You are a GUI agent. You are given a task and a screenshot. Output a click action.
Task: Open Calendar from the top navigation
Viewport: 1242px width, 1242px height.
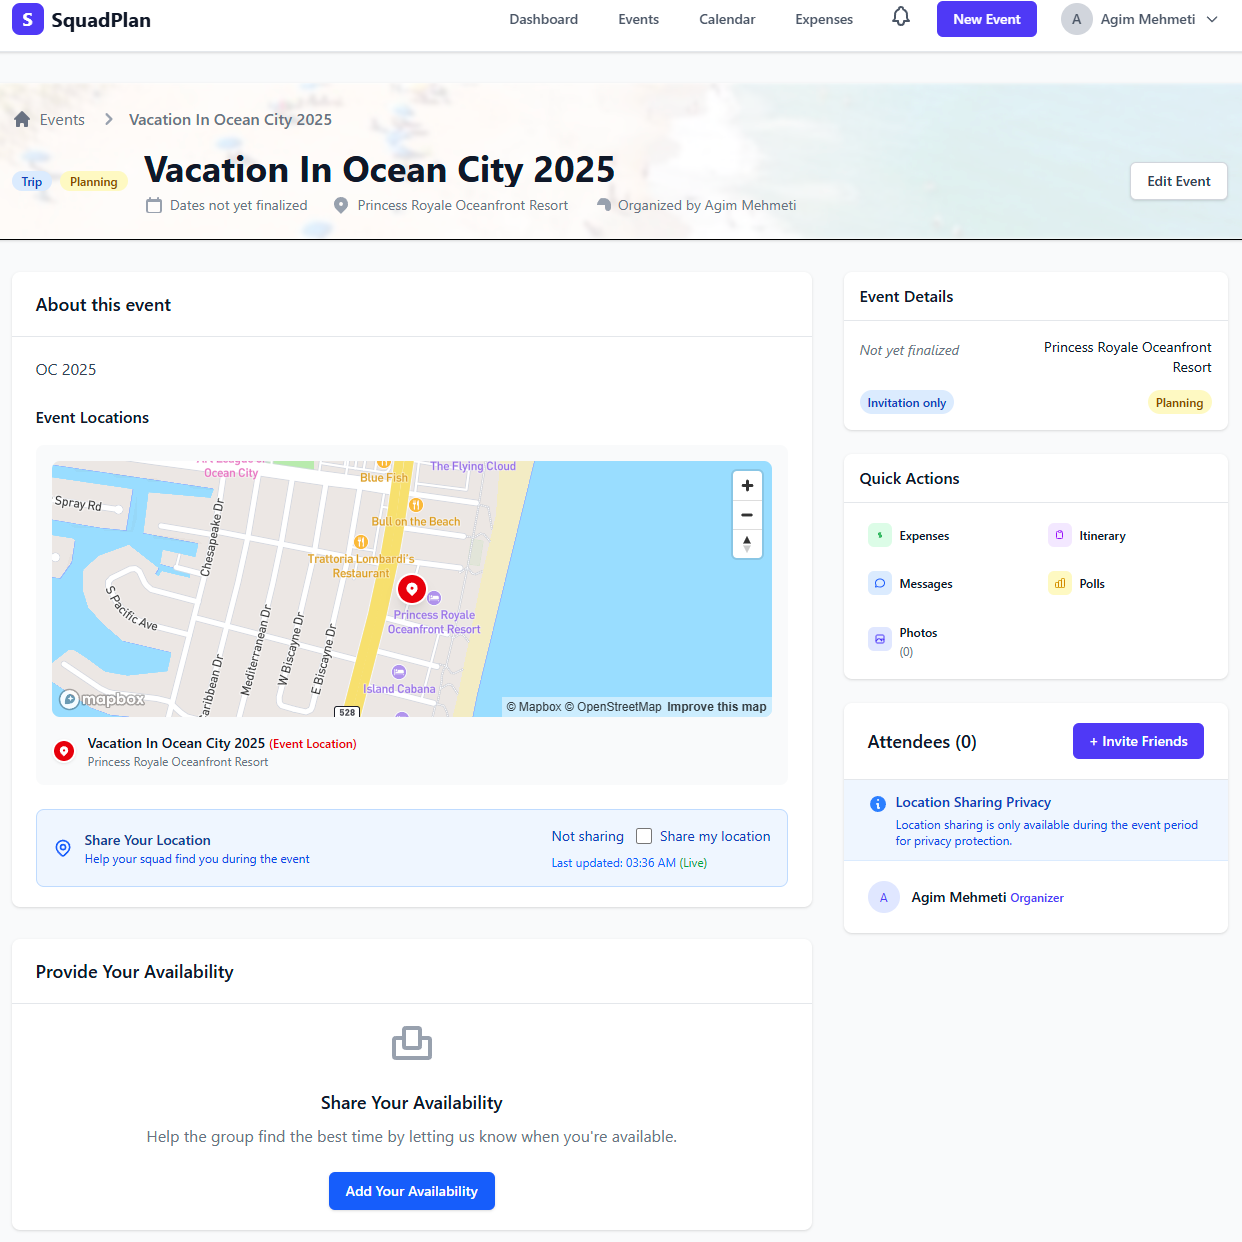click(x=727, y=19)
